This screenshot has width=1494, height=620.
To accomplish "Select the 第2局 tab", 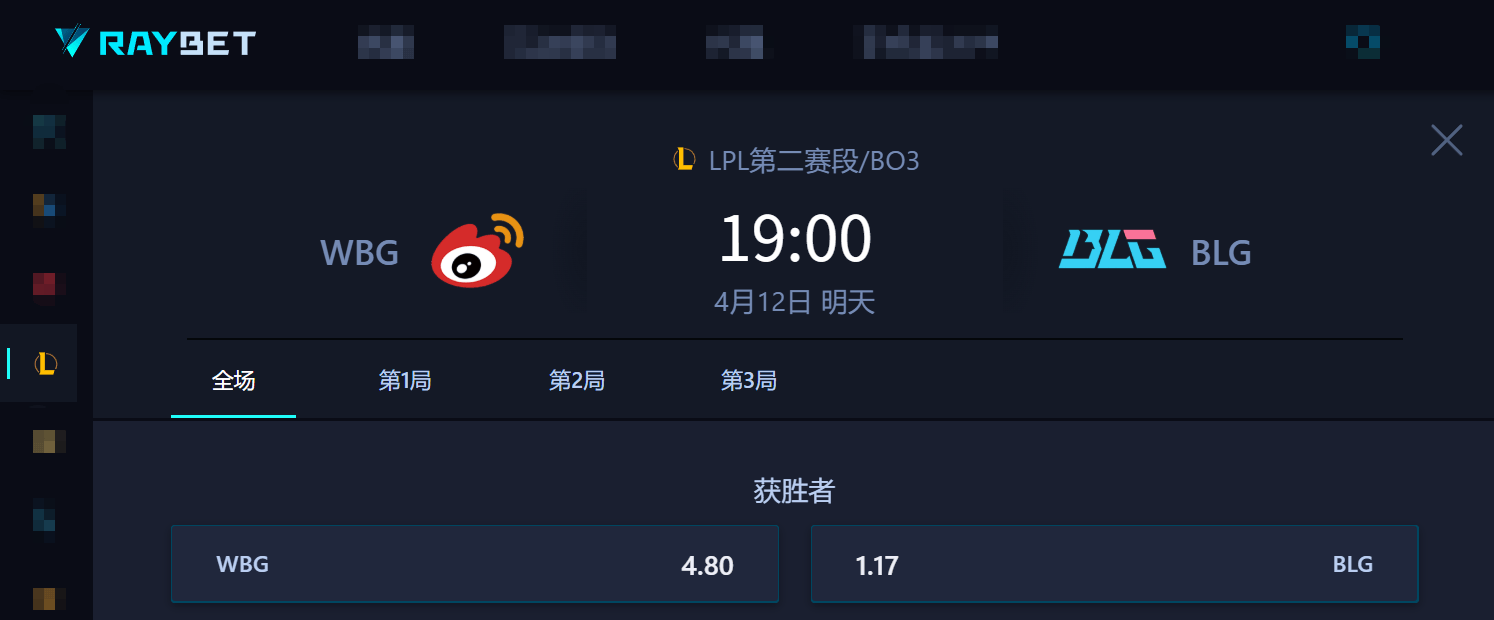I will 577,381.
